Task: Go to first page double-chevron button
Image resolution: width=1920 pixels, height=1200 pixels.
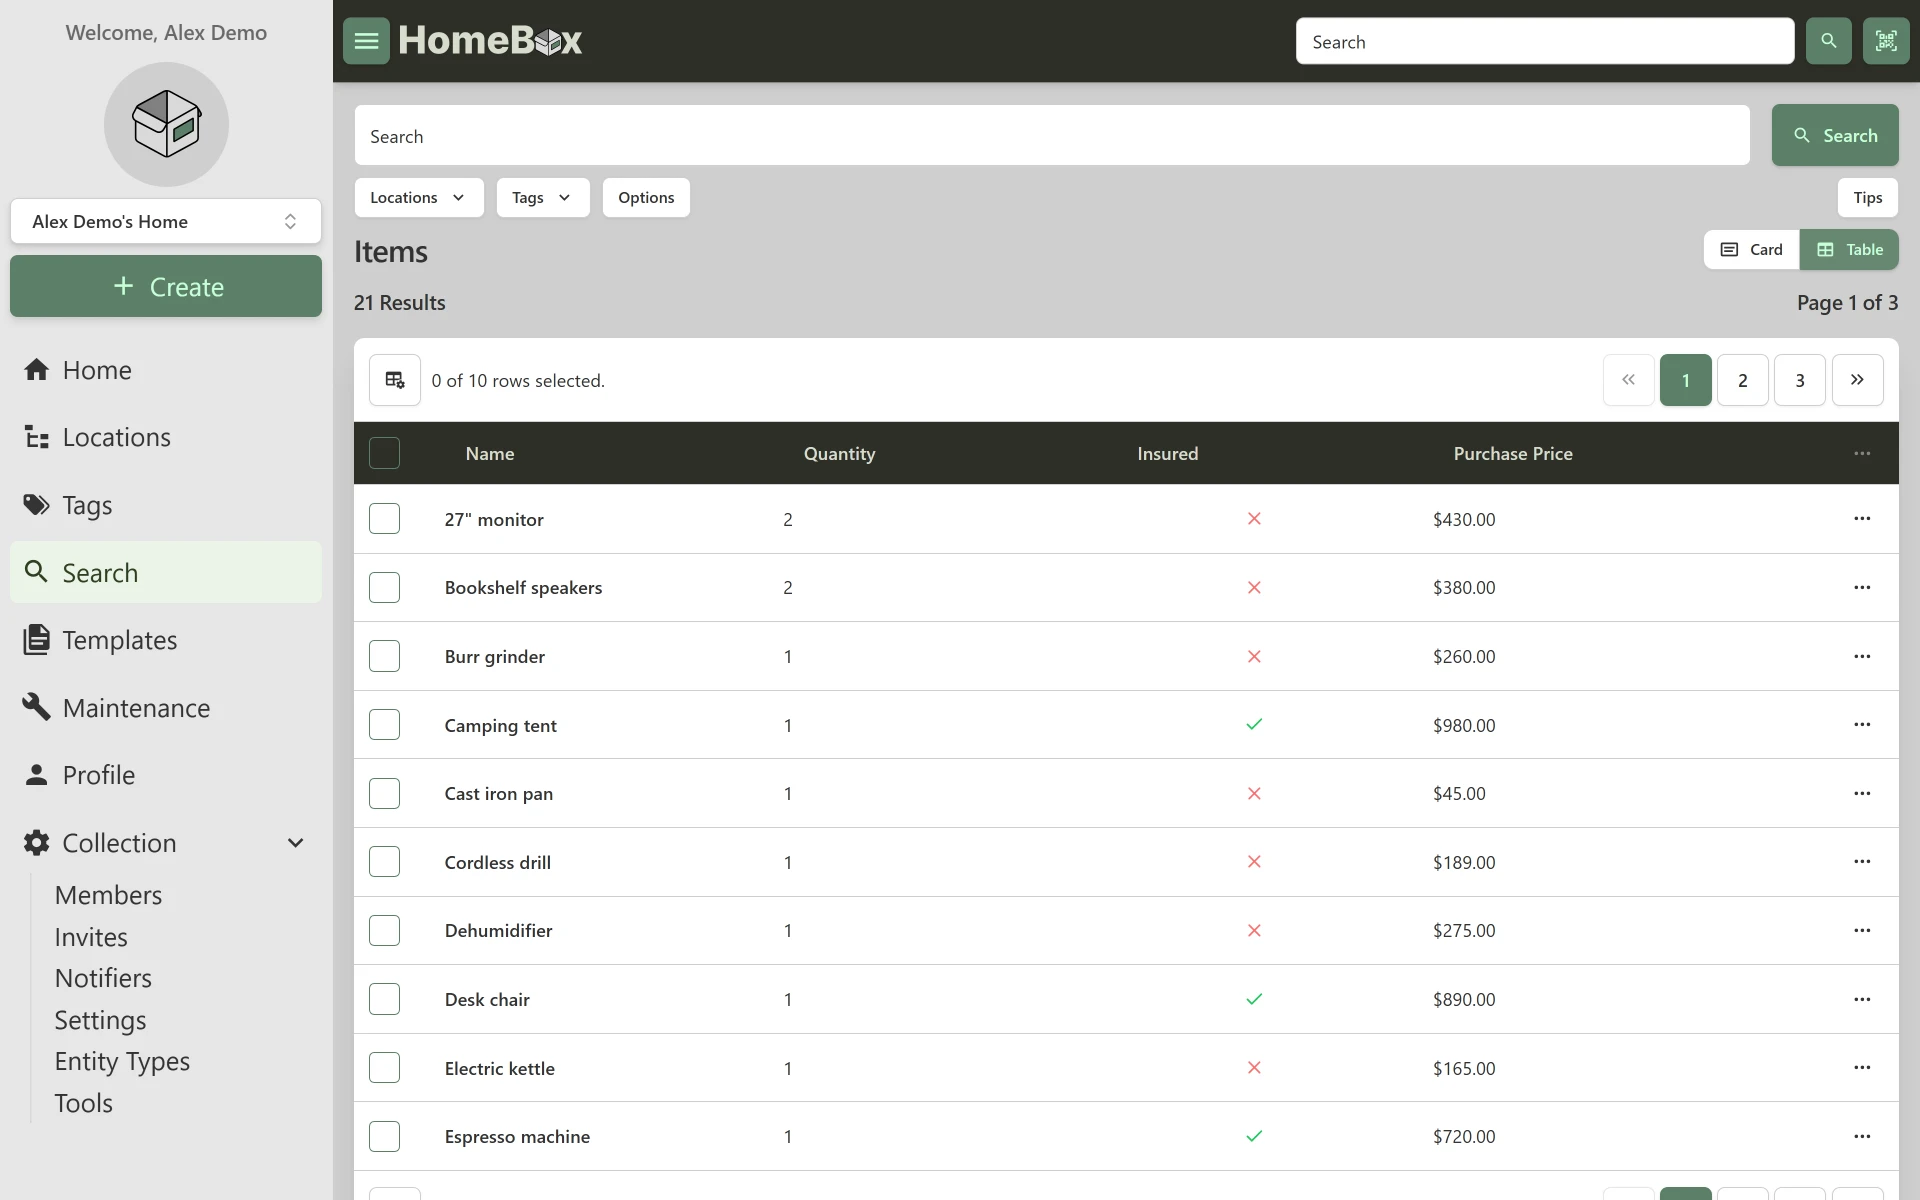Action: click(1628, 380)
